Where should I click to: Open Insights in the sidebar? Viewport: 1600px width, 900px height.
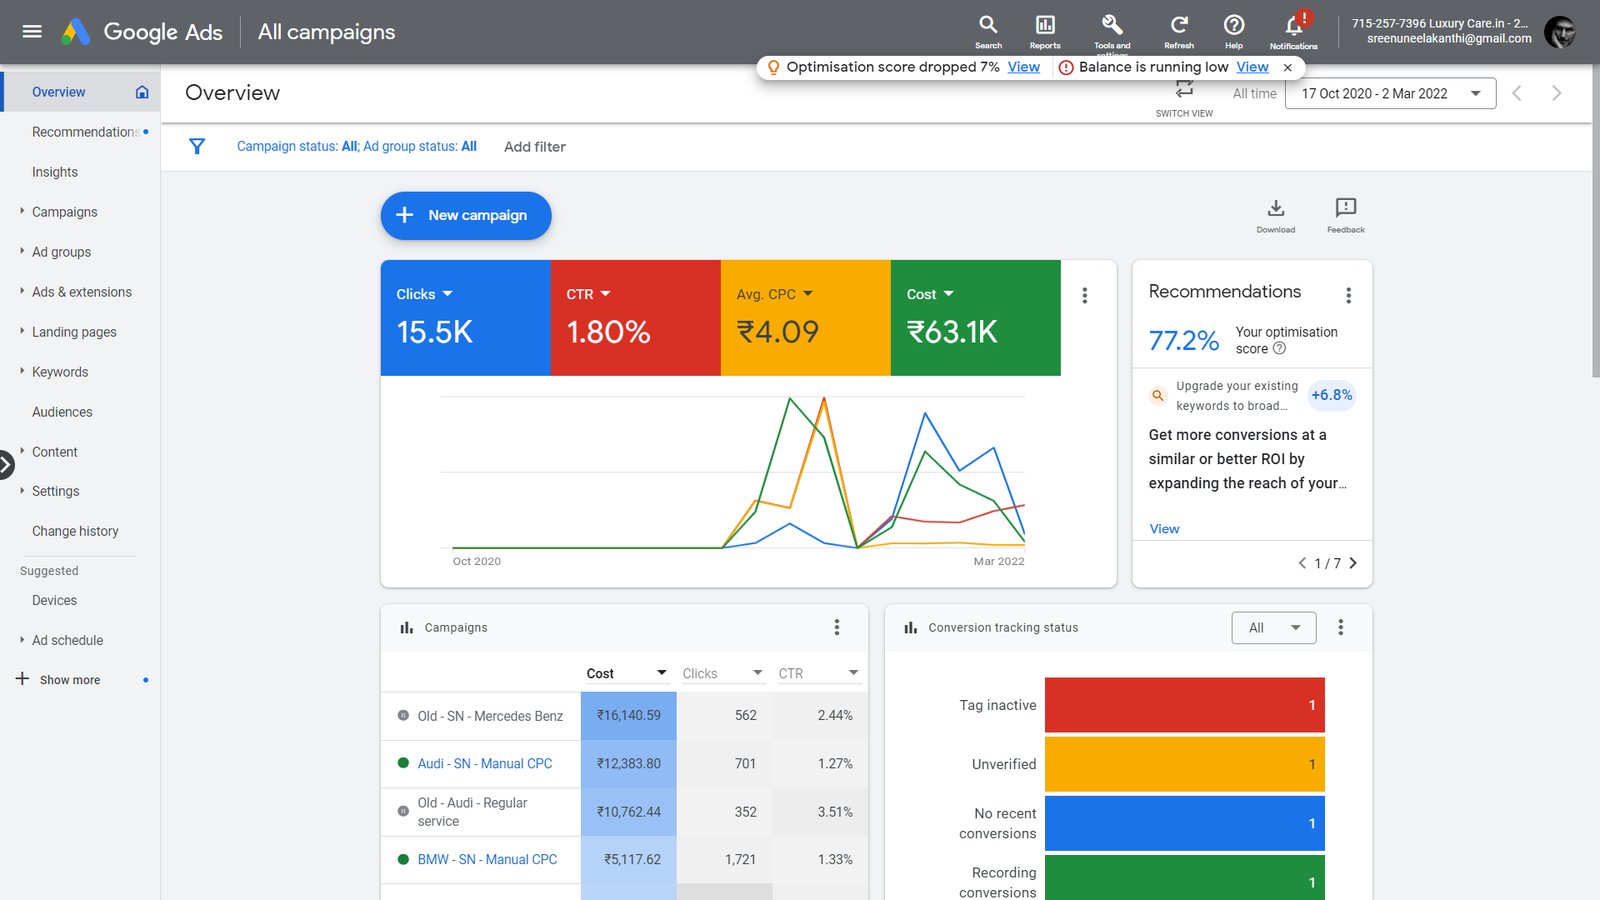(x=55, y=172)
